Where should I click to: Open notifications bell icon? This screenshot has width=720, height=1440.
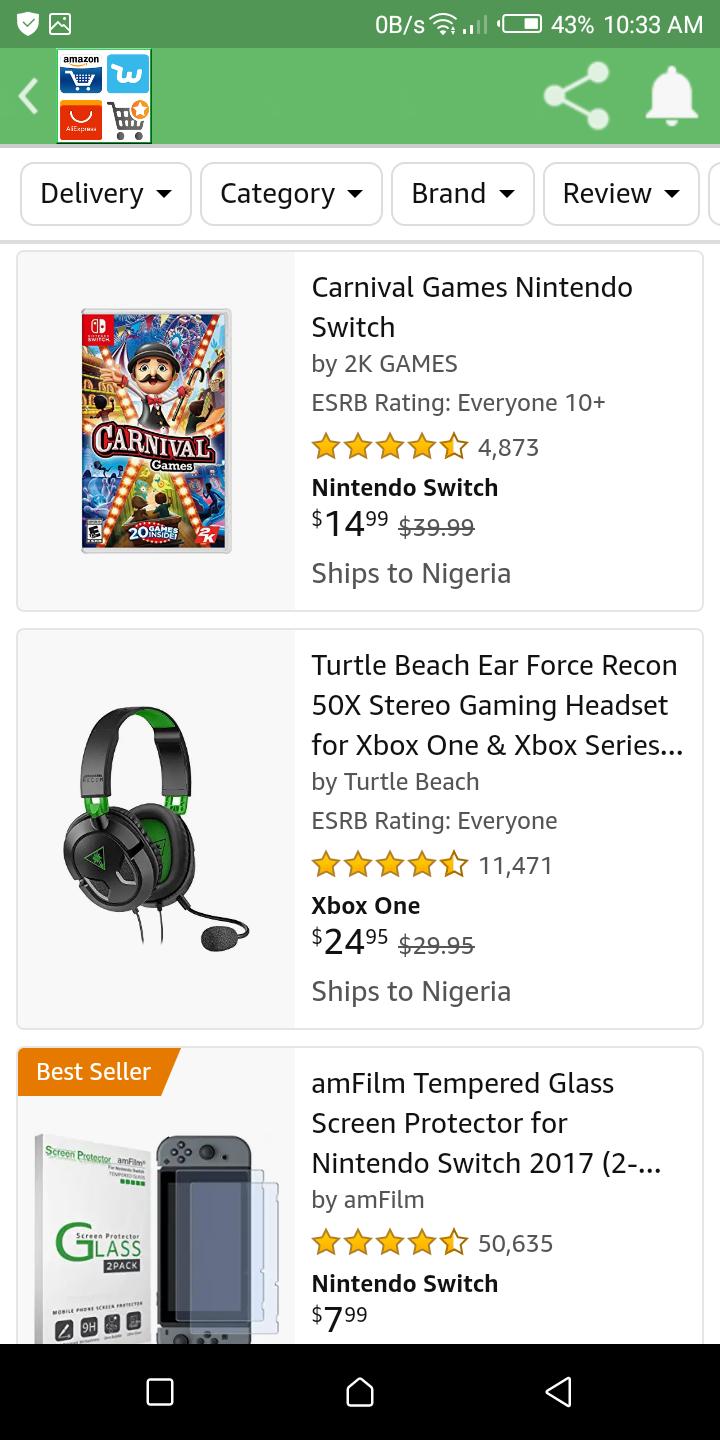(x=672, y=96)
